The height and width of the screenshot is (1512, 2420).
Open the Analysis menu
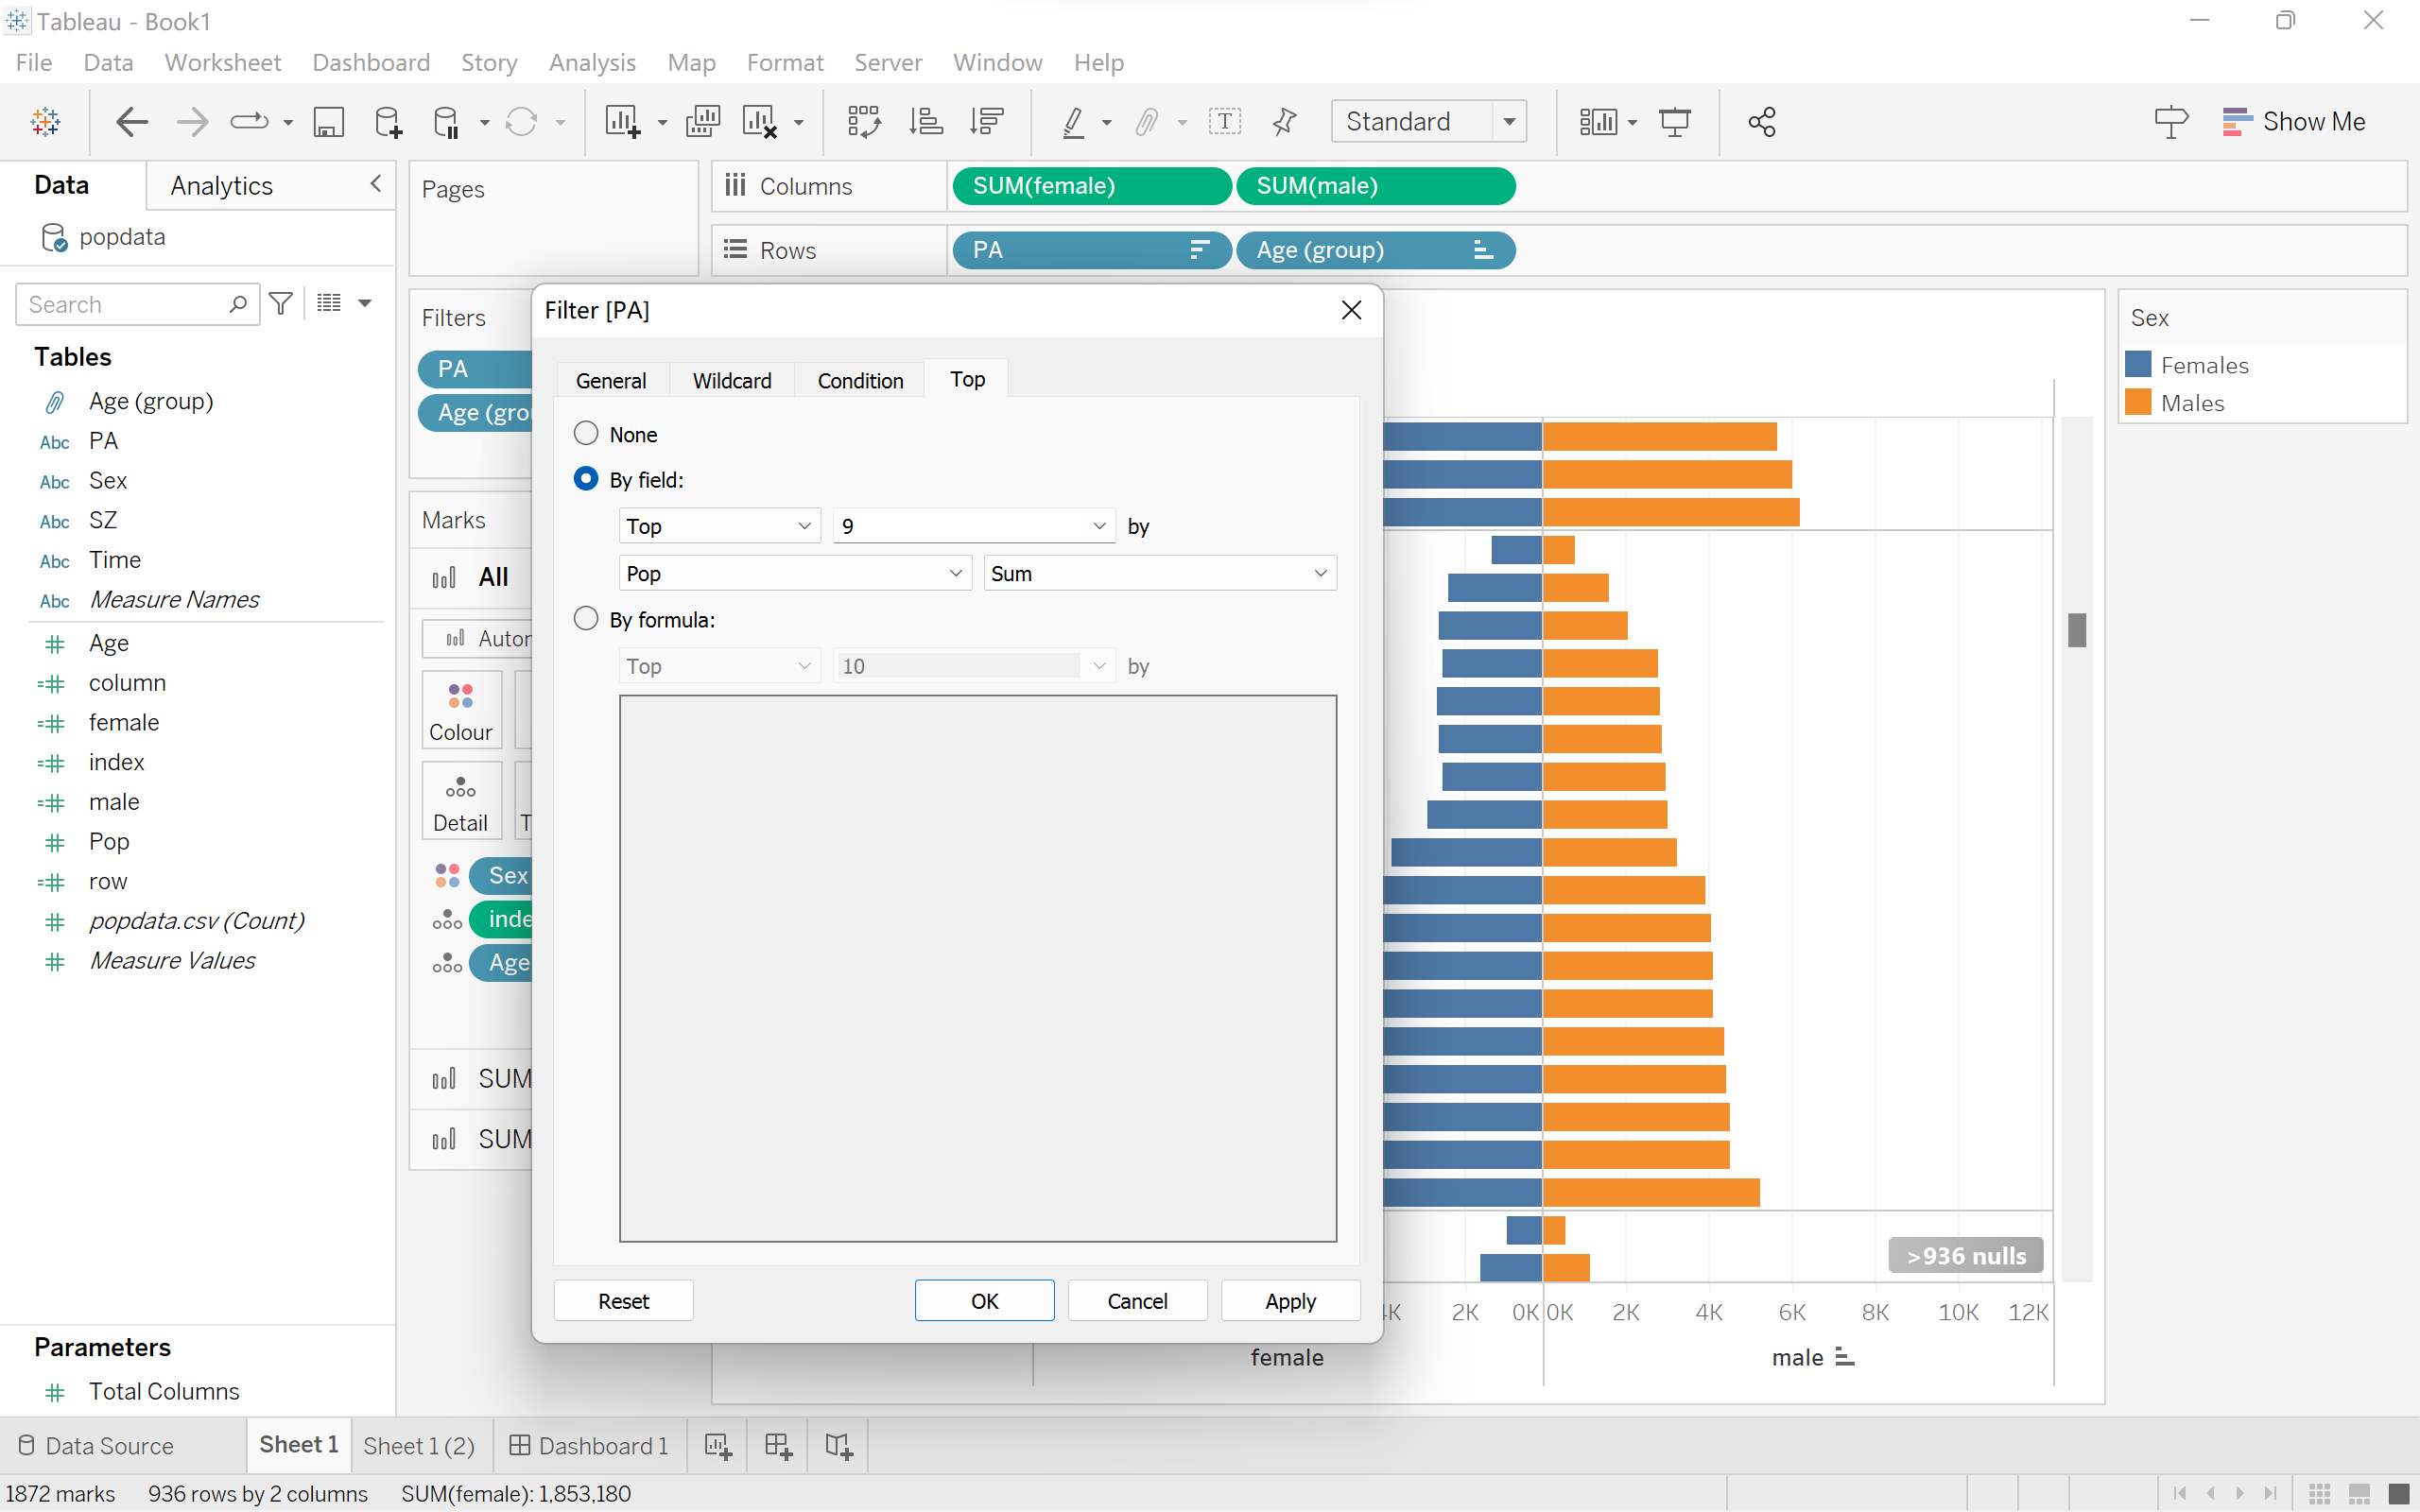(x=592, y=62)
